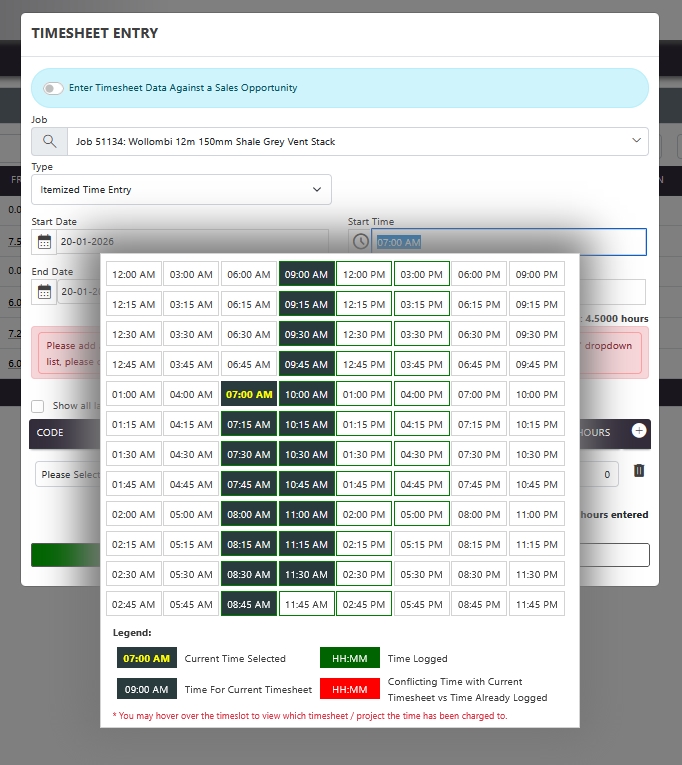This screenshot has height=765, width=682.
Task: Click the Start Time clock icon
Action: point(360,242)
